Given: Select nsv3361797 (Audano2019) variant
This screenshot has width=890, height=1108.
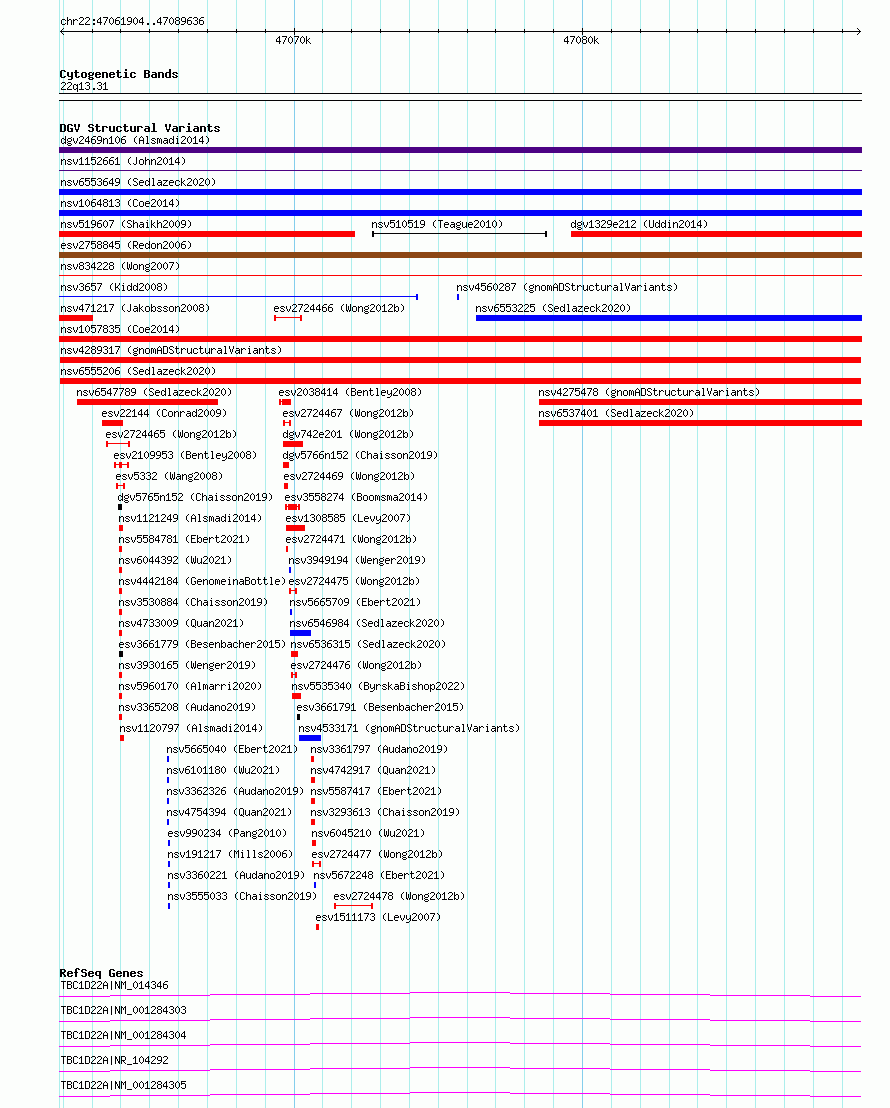Looking at the screenshot, I should point(380,749).
